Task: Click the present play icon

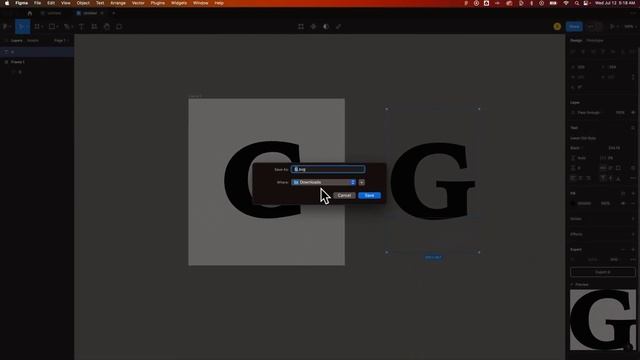Action: click(x=612, y=27)
